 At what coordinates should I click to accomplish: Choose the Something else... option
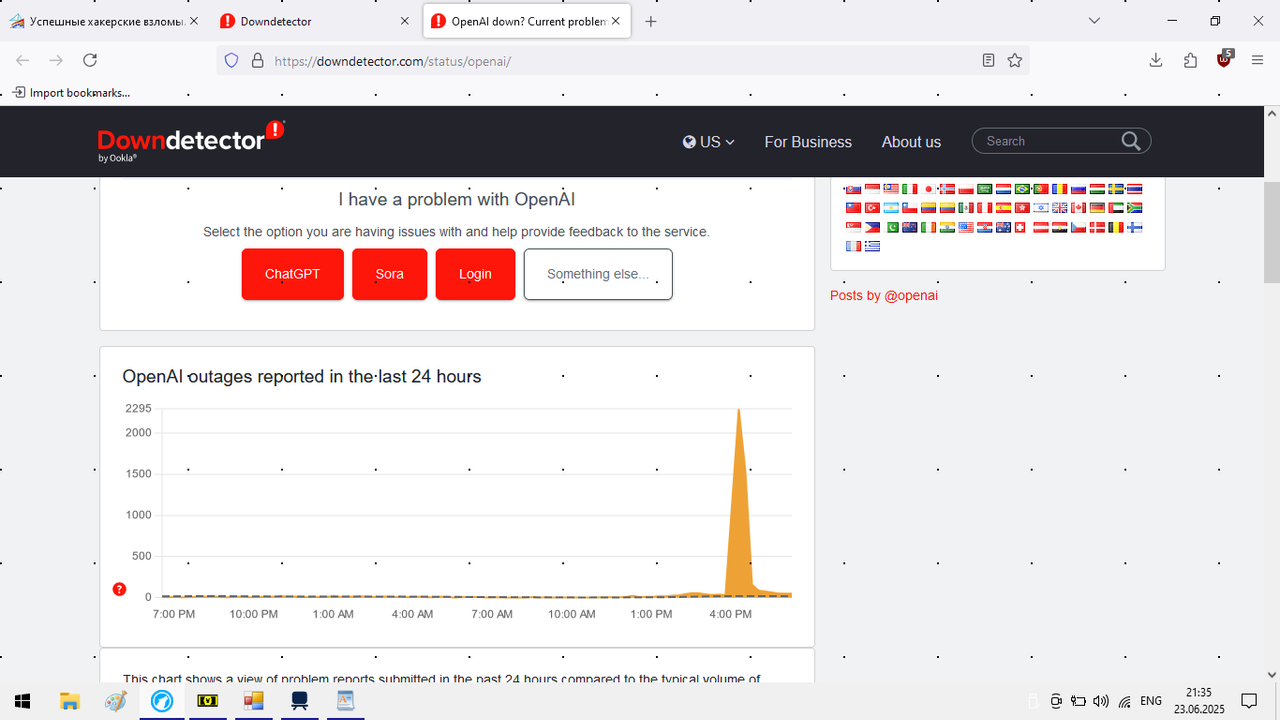point(598,274)
